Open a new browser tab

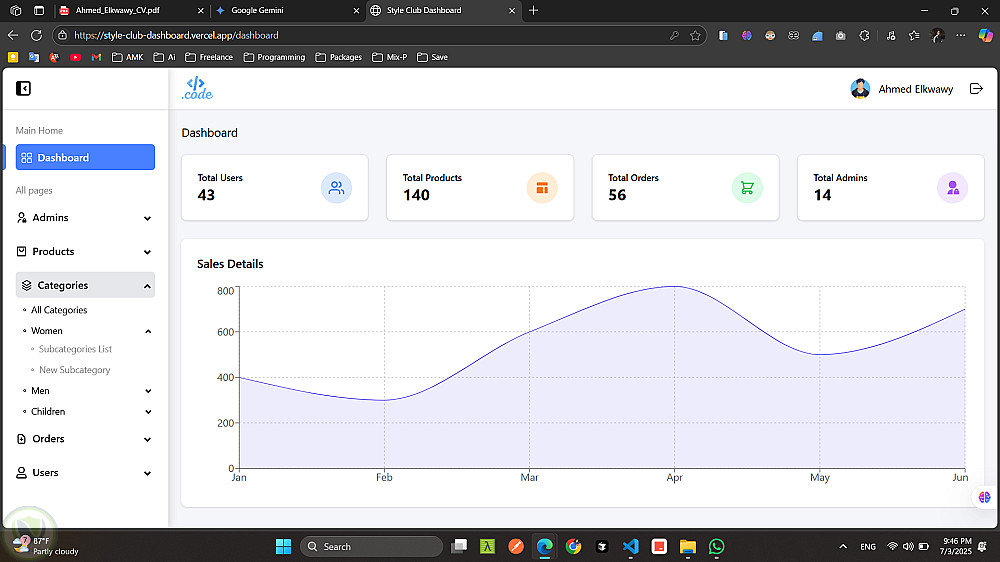[x=534, y=10]
